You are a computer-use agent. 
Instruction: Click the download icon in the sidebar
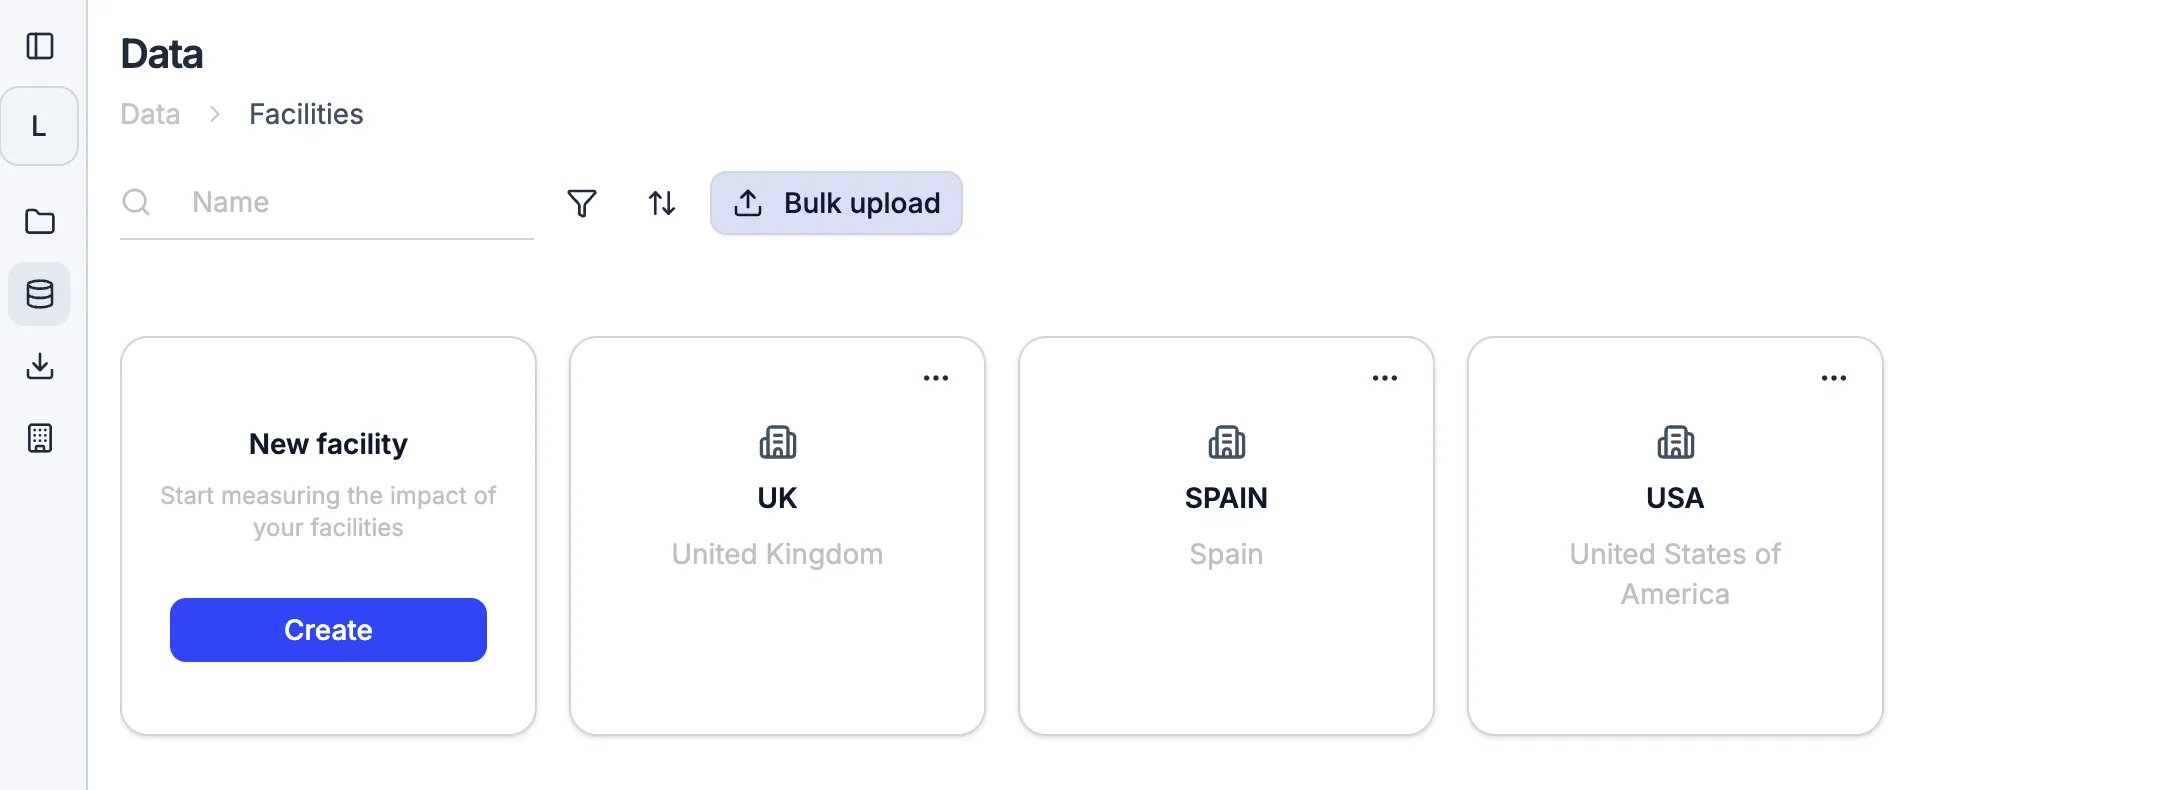coord(39,366)
